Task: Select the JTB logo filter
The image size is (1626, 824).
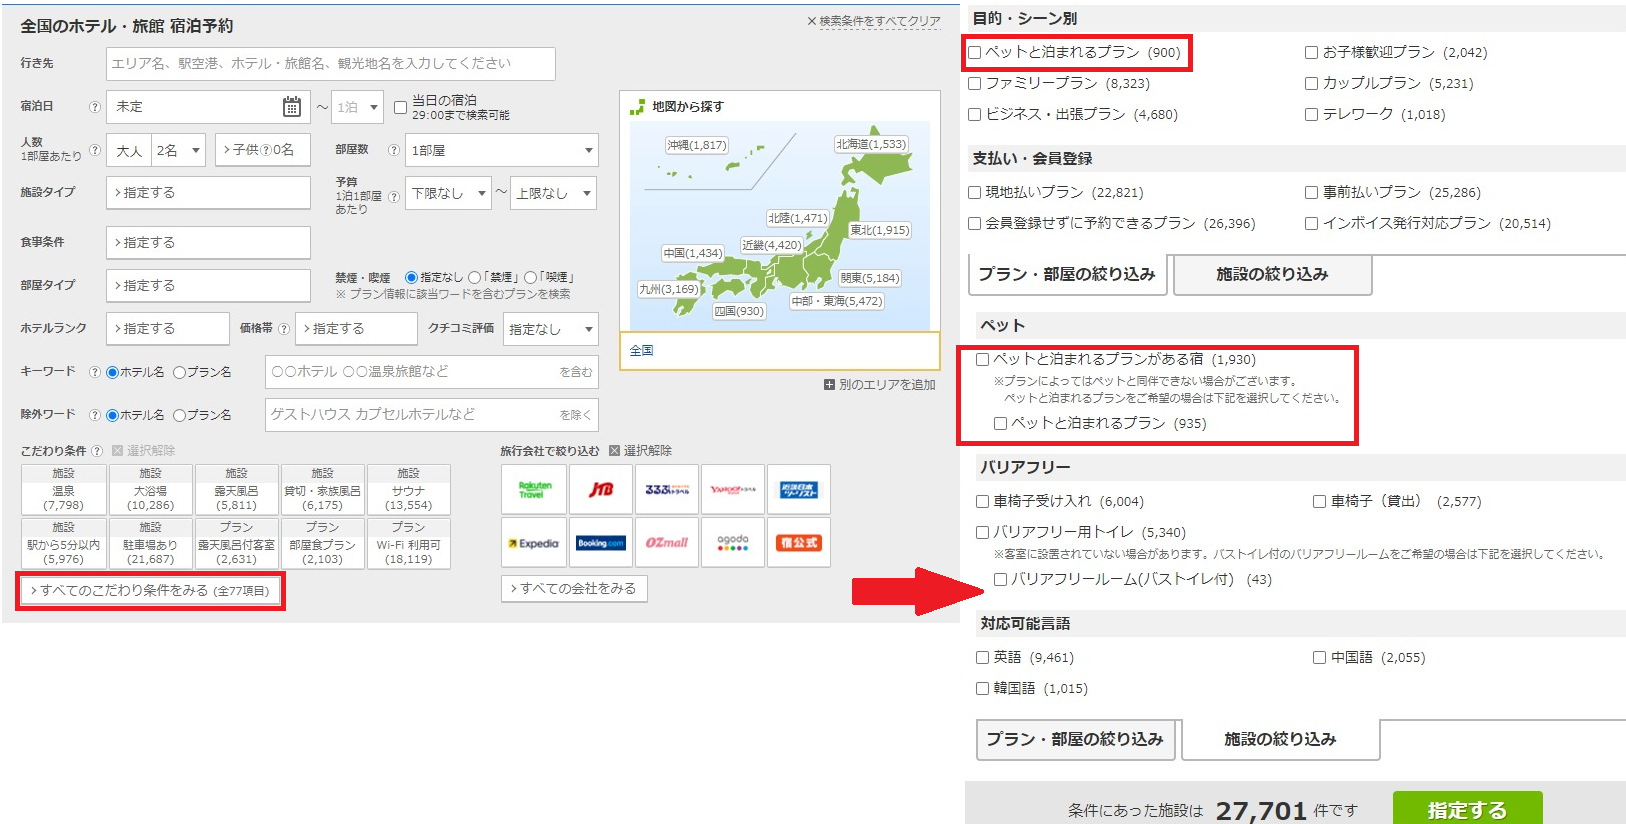Action: 600,489
